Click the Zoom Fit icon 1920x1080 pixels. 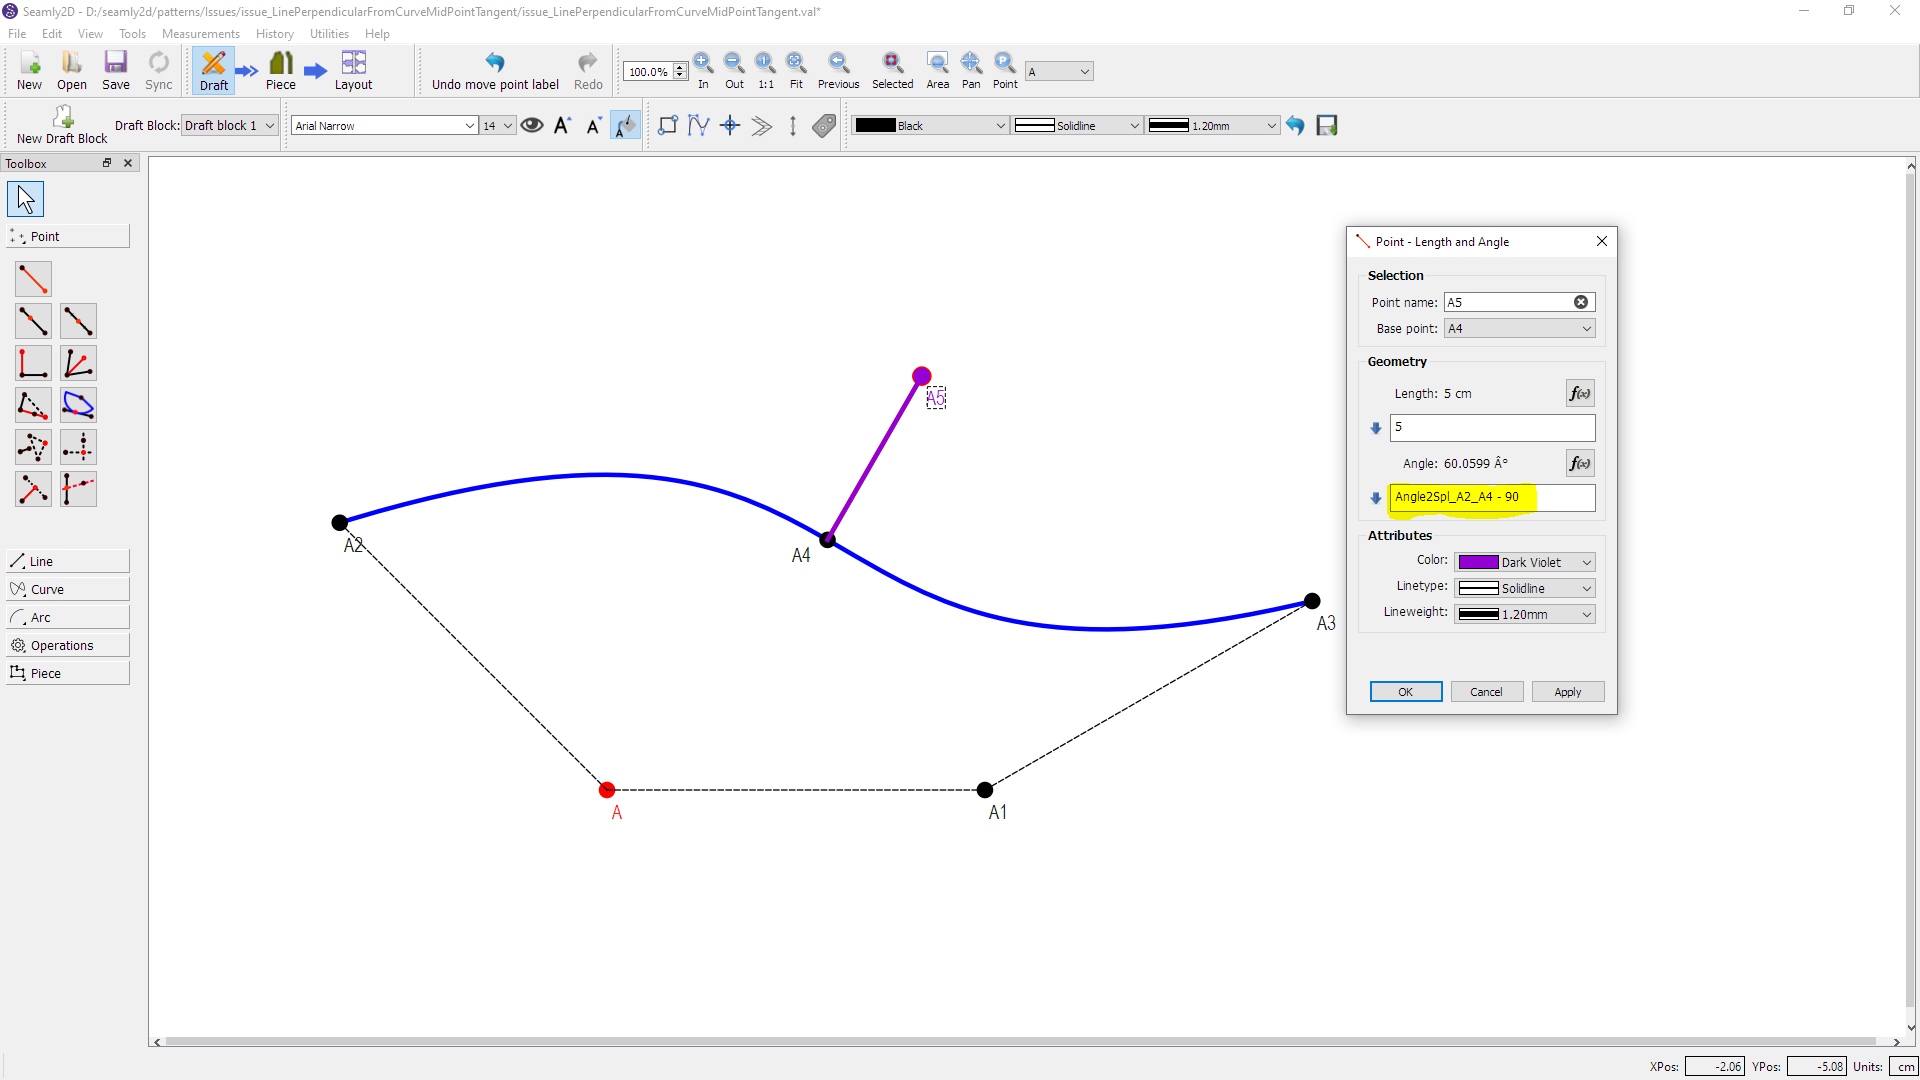(796, 64)
